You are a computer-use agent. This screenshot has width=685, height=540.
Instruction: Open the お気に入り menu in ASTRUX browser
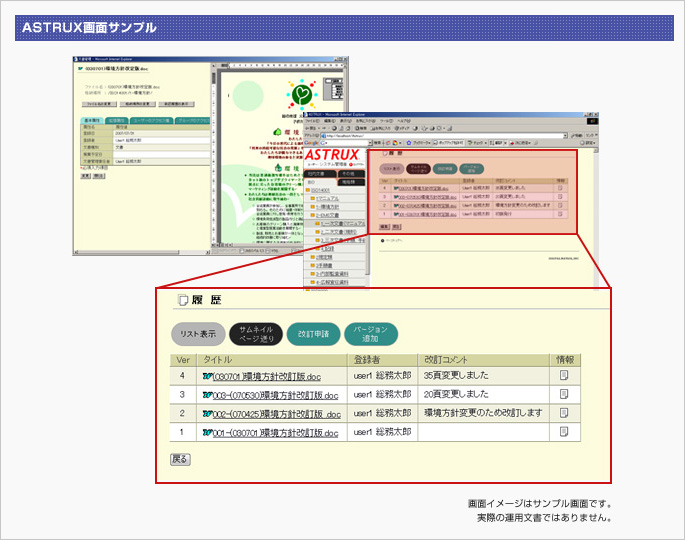[x=366, y=121]
